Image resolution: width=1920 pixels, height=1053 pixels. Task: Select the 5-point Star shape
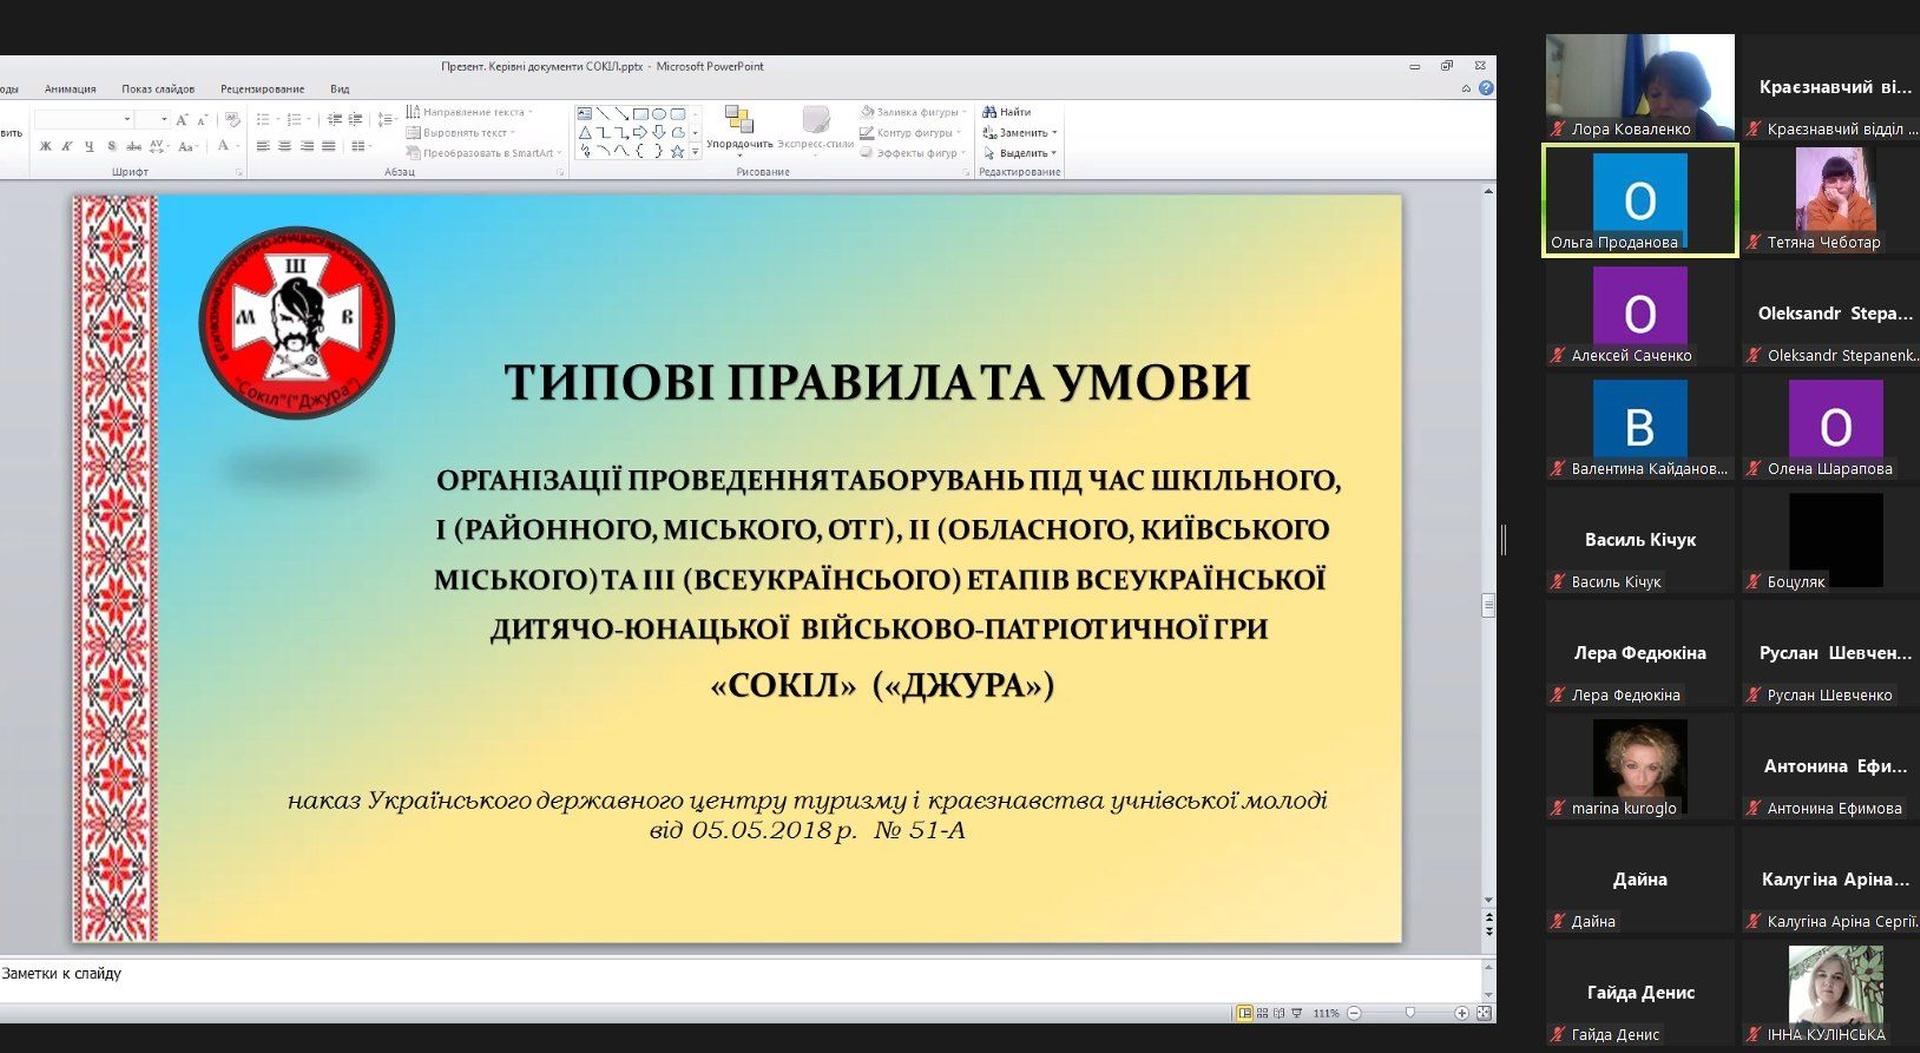pyautogui.click(x=678, y=151)
